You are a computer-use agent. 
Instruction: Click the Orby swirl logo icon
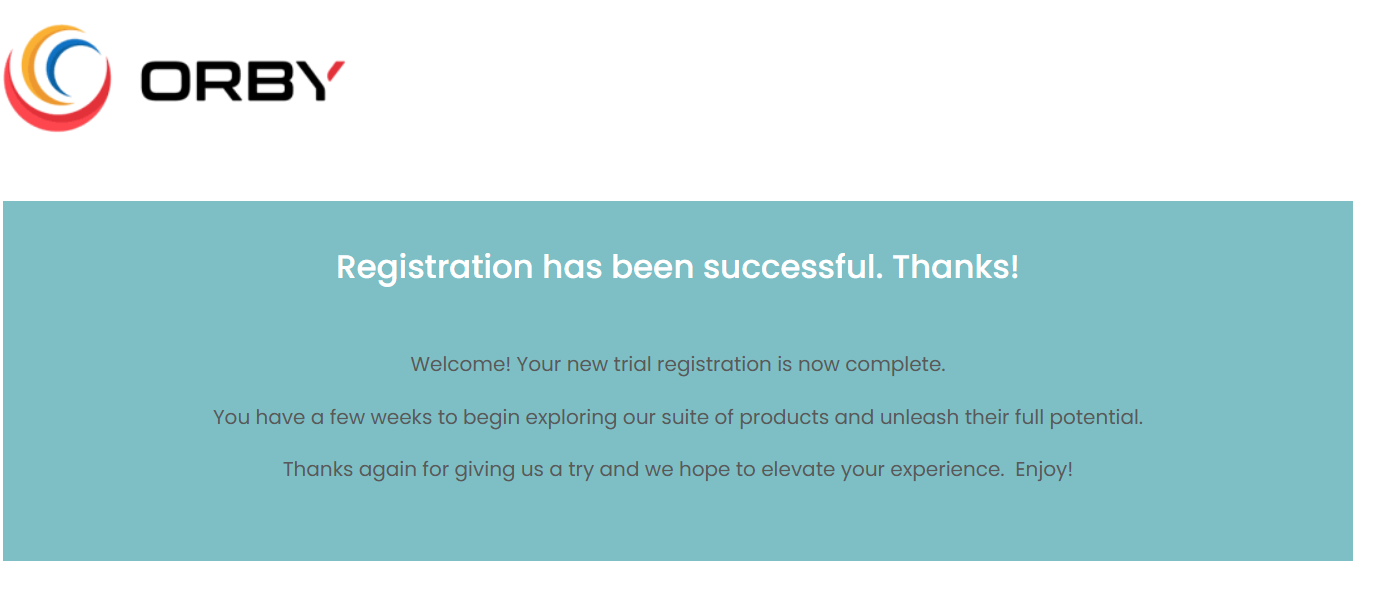point(57,78)
